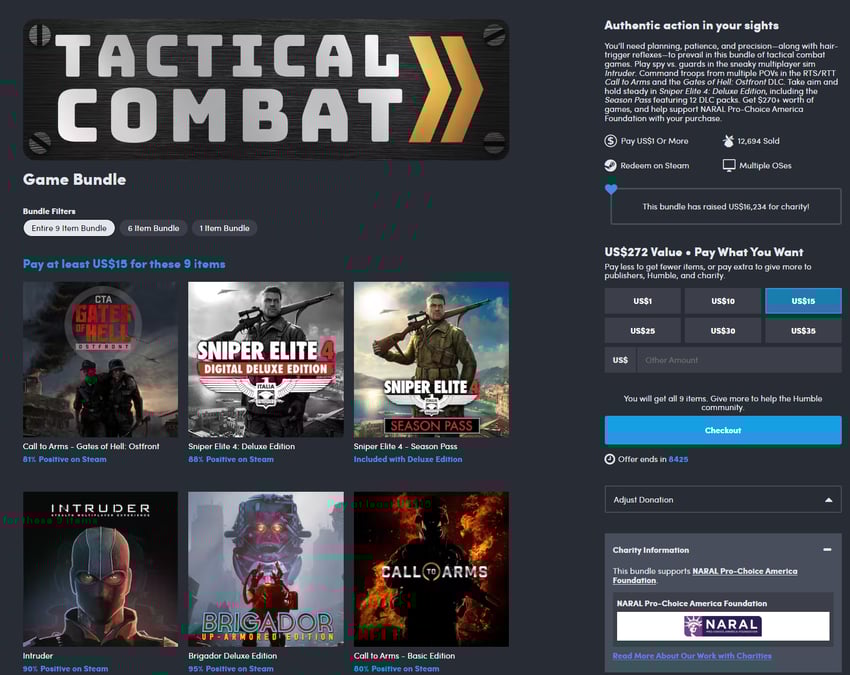This screenshot has width=850, height=675.
Task: Click the Included with Deluxe Edition link
Action: 408,459
